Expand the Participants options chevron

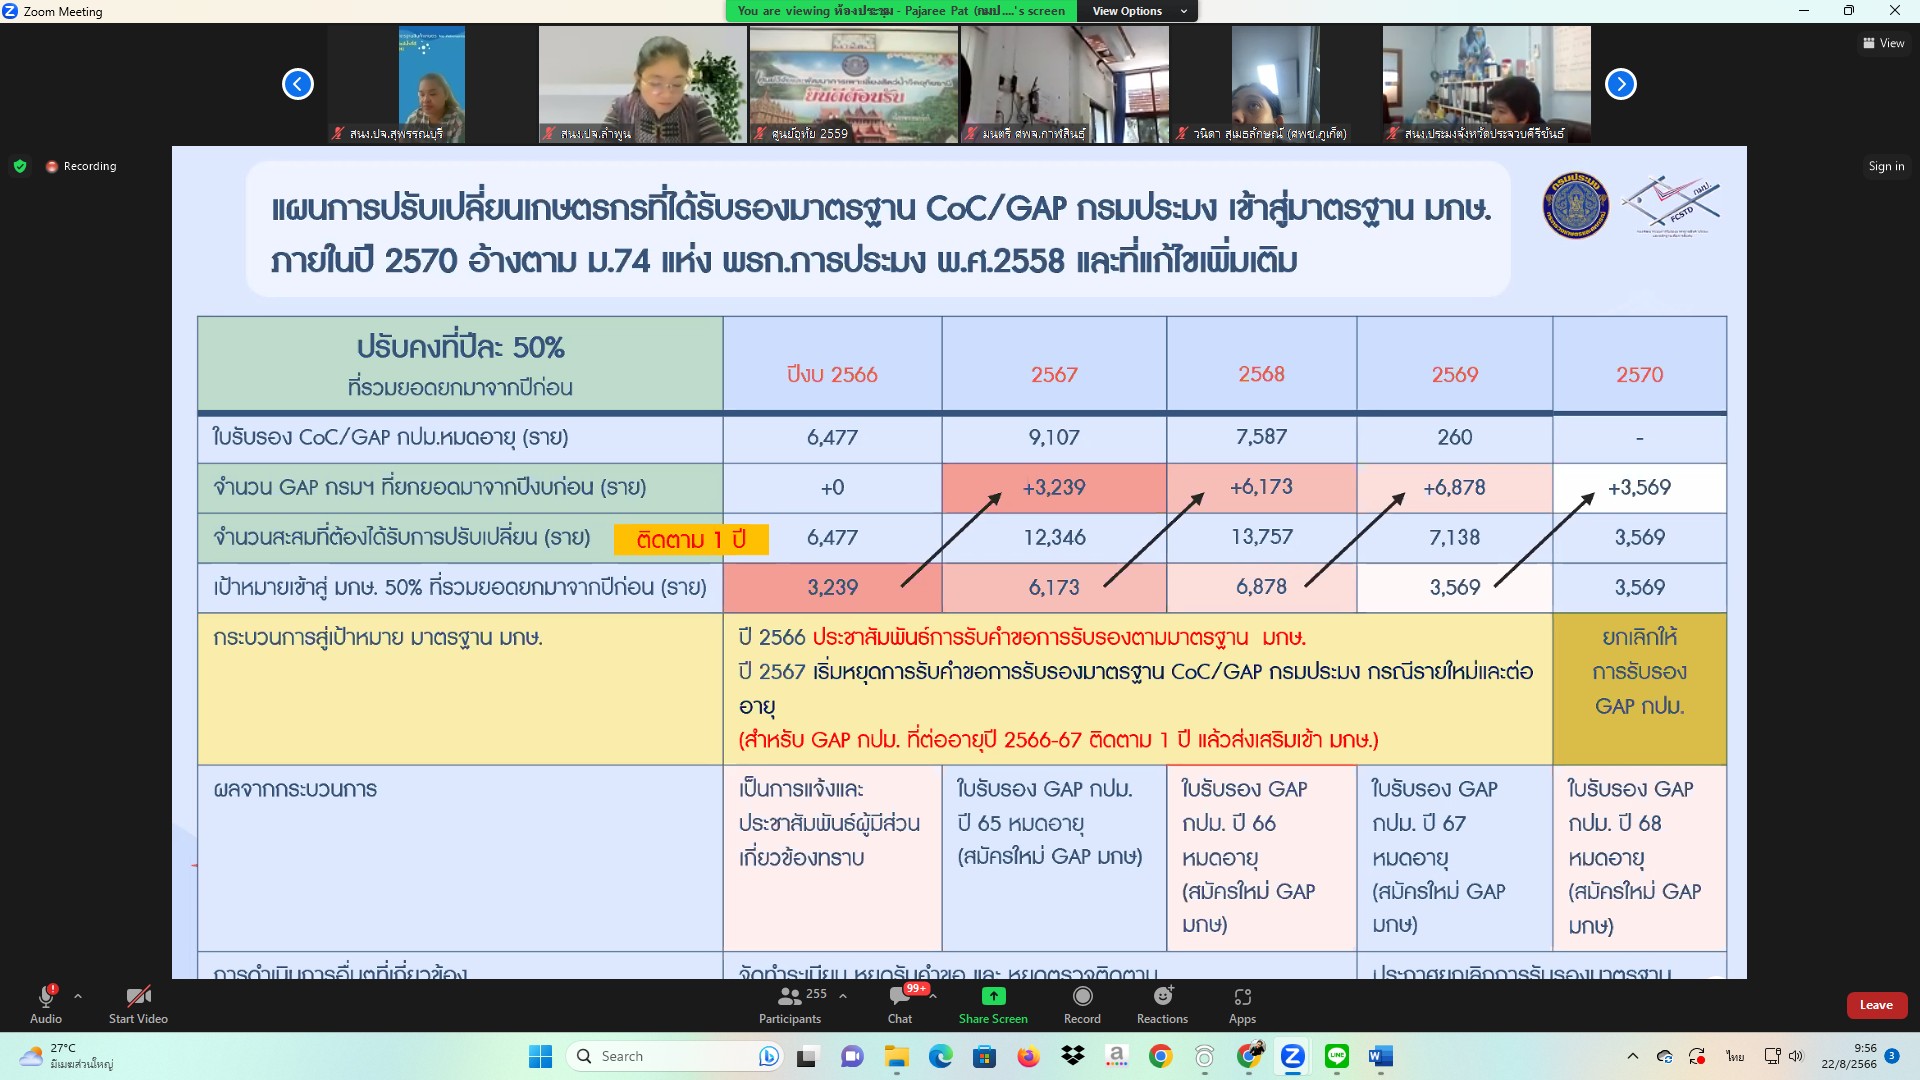(x=843, y=996)
